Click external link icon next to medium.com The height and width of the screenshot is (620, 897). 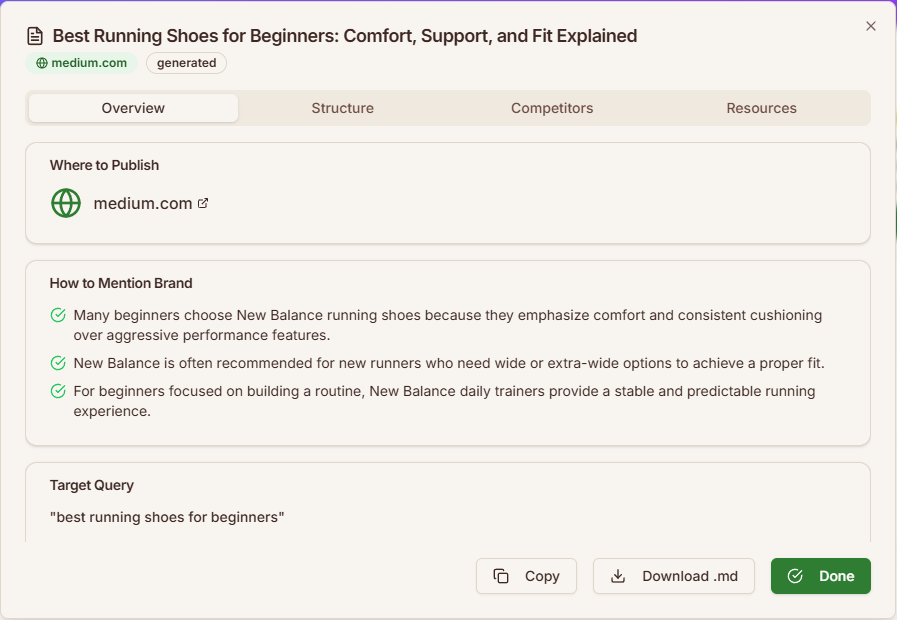(x=203, y=203)
